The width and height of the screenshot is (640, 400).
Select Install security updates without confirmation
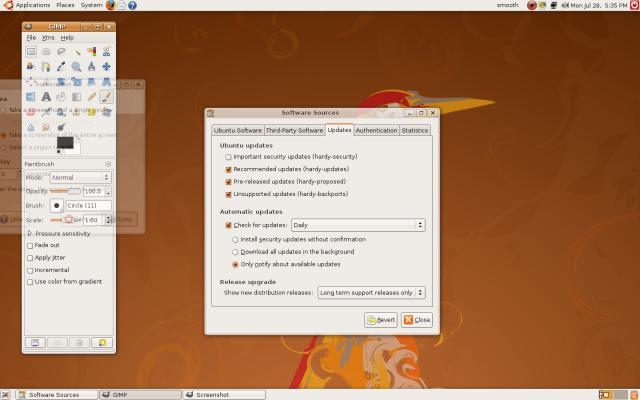pyautogui.click(x=235, y=240)
